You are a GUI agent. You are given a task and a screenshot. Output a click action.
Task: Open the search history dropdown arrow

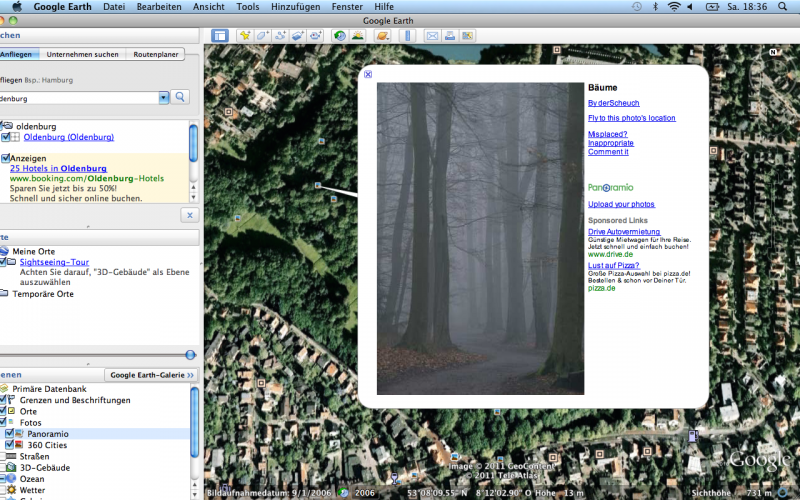pos(163,97)
